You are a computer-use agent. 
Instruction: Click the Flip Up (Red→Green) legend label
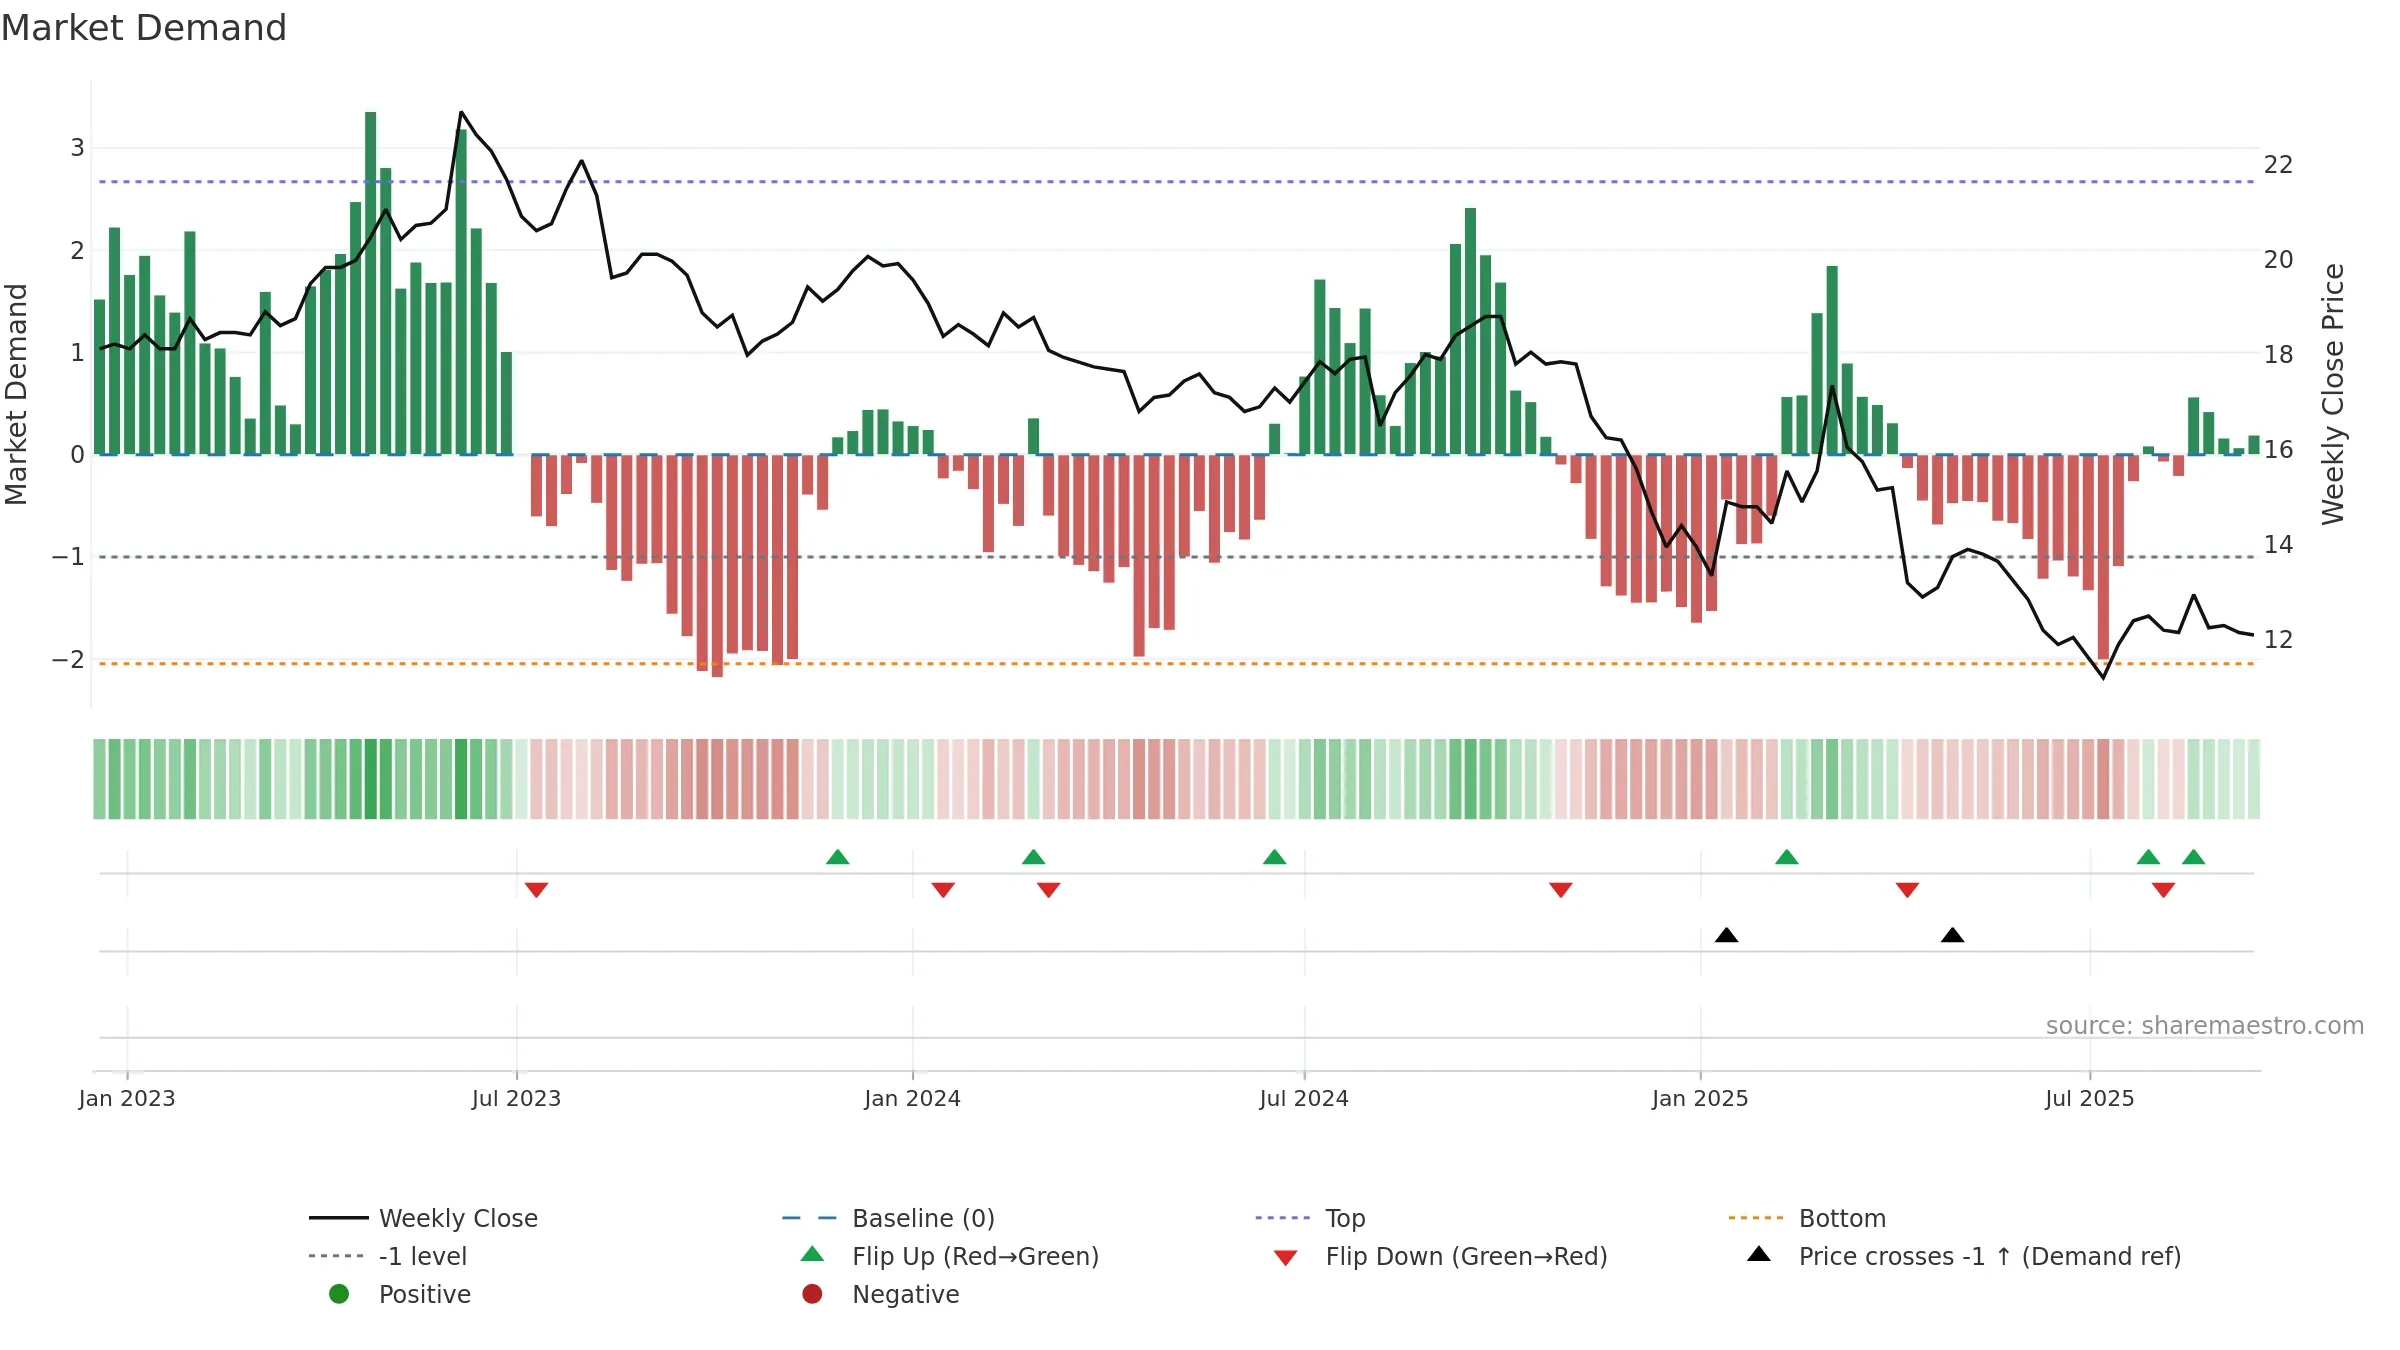(975, 1256)
